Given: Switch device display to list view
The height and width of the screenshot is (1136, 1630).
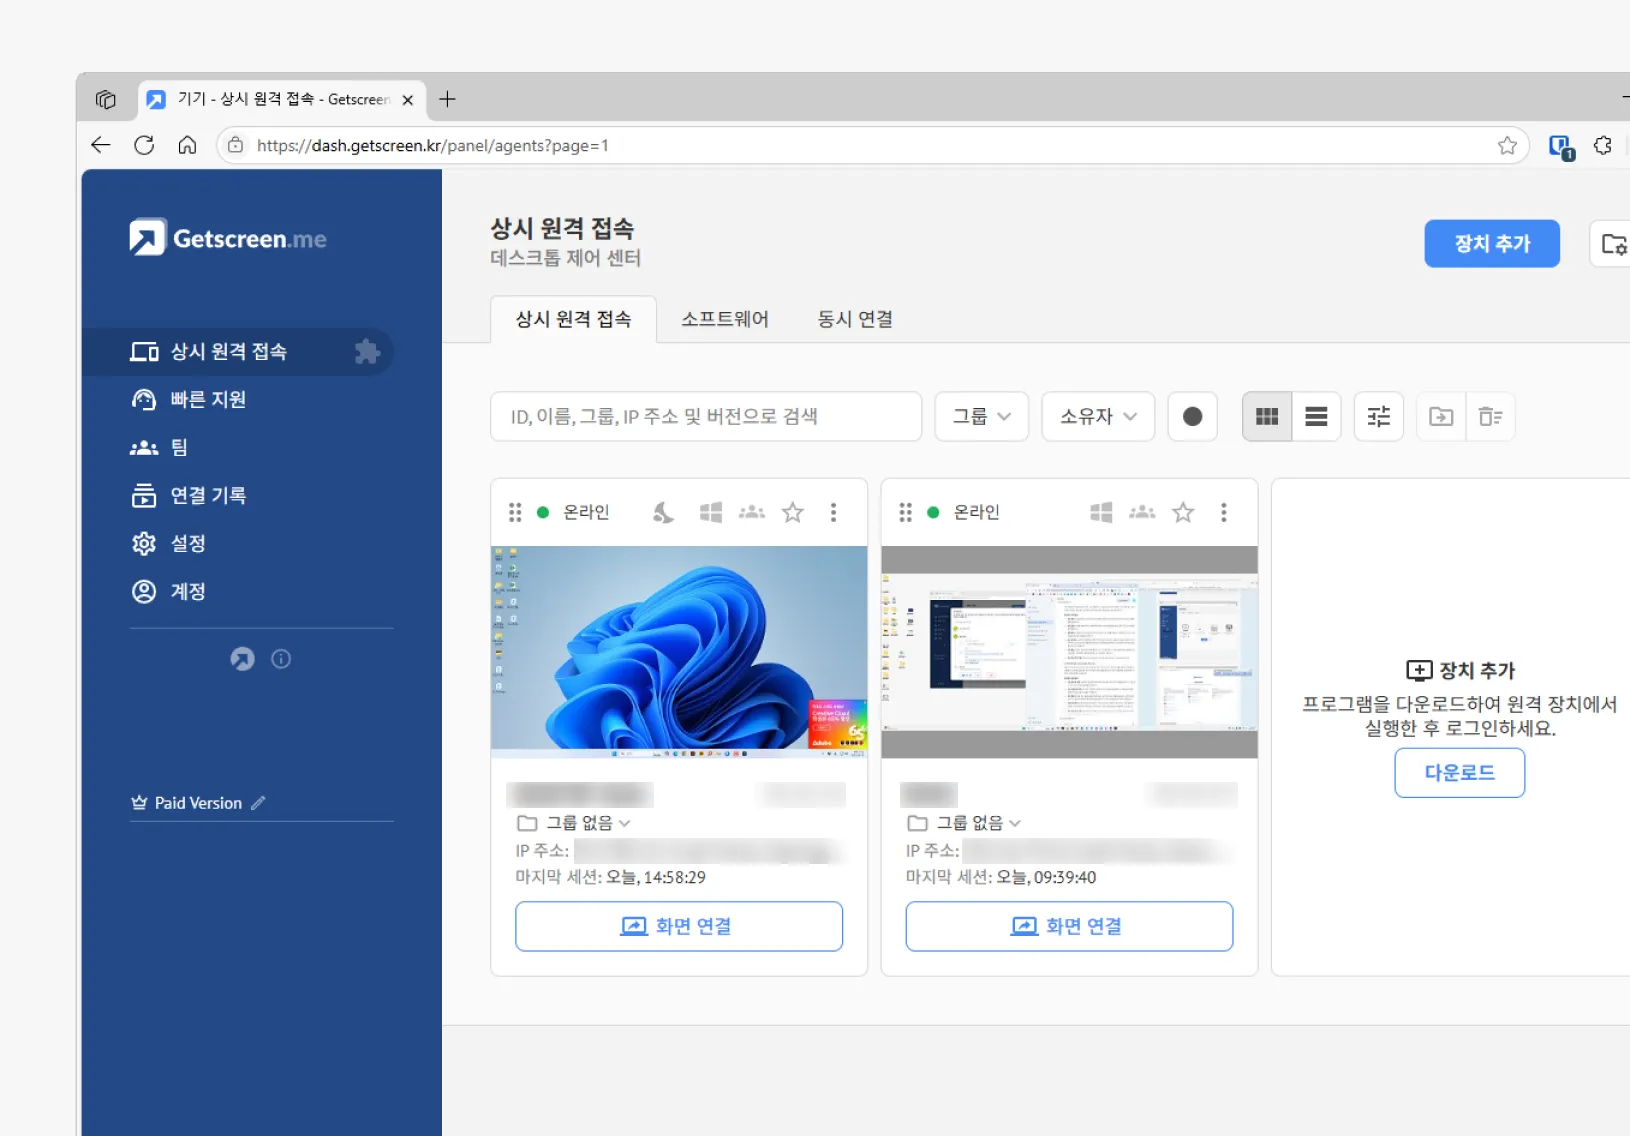Looking at the screenshot, I should [x=1316, y=416].
